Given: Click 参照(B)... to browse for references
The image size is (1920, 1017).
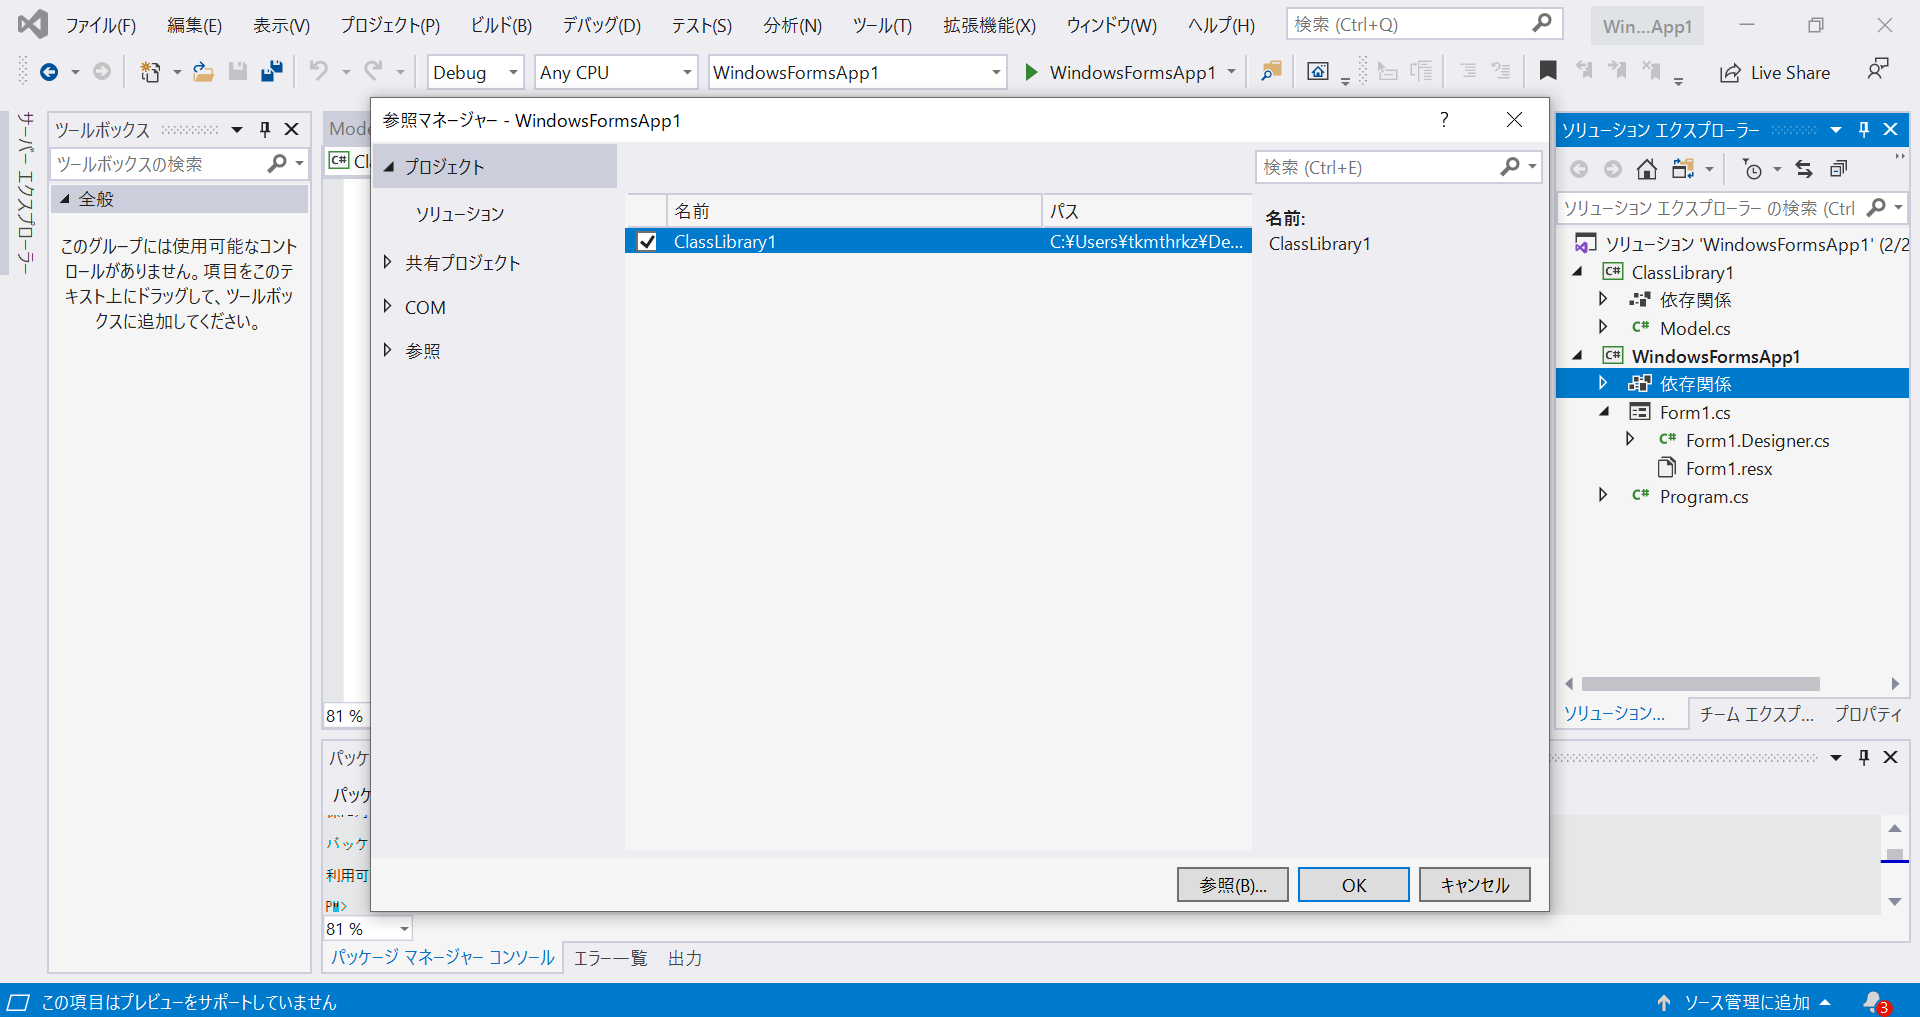Looking at the screenshot, I should (1231, 885).
